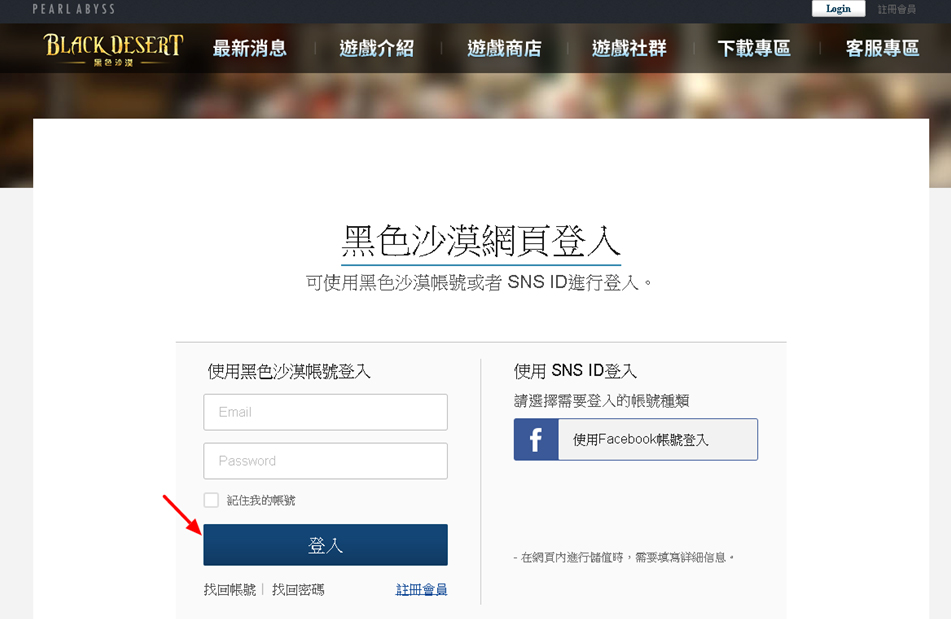Click the 記住我的帳號 label text
Image resolution: width=951 pixels, height=619 pixels.
point(261,500)
